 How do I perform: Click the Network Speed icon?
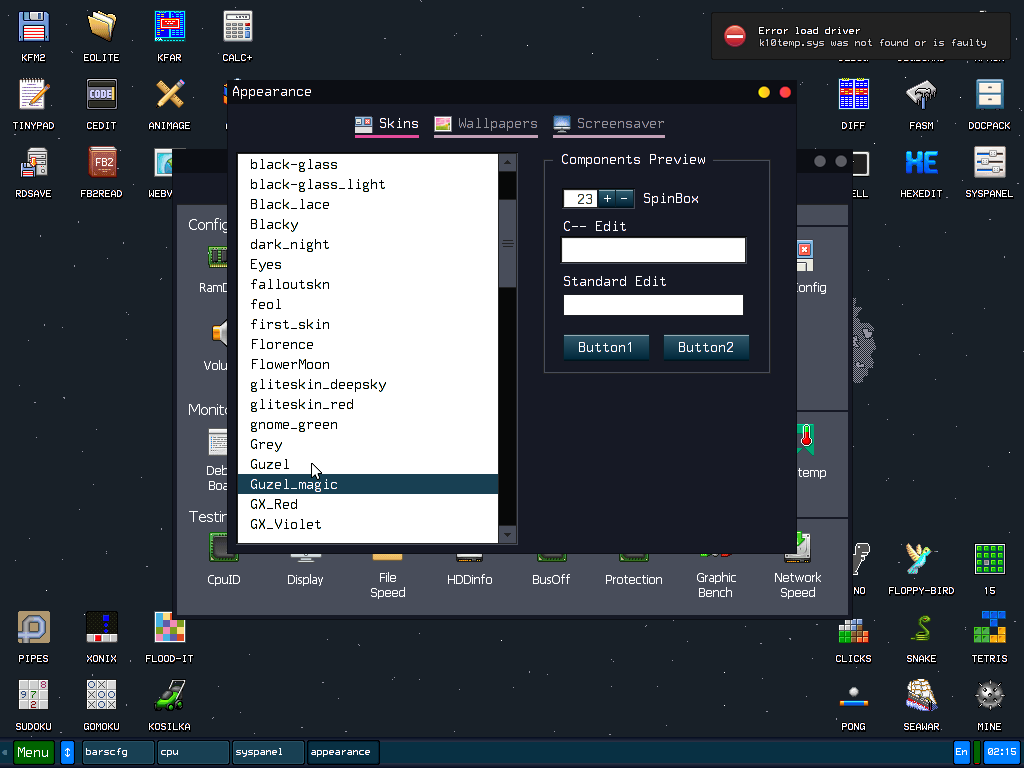click(797, 549)
